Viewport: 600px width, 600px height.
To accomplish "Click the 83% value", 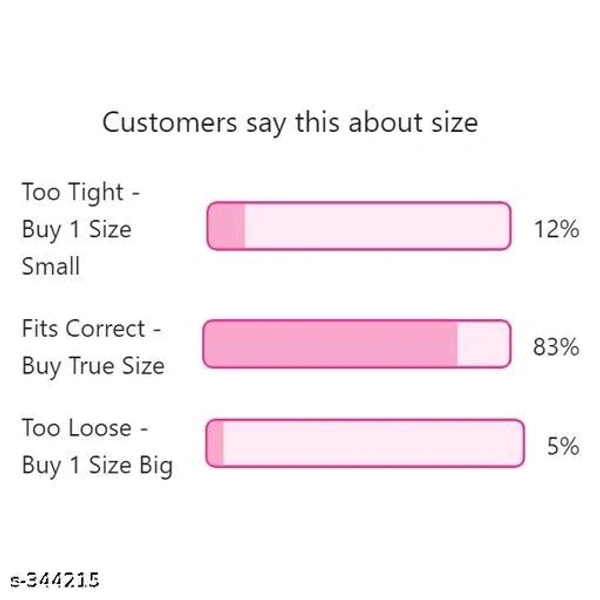I will coord(556,347).
